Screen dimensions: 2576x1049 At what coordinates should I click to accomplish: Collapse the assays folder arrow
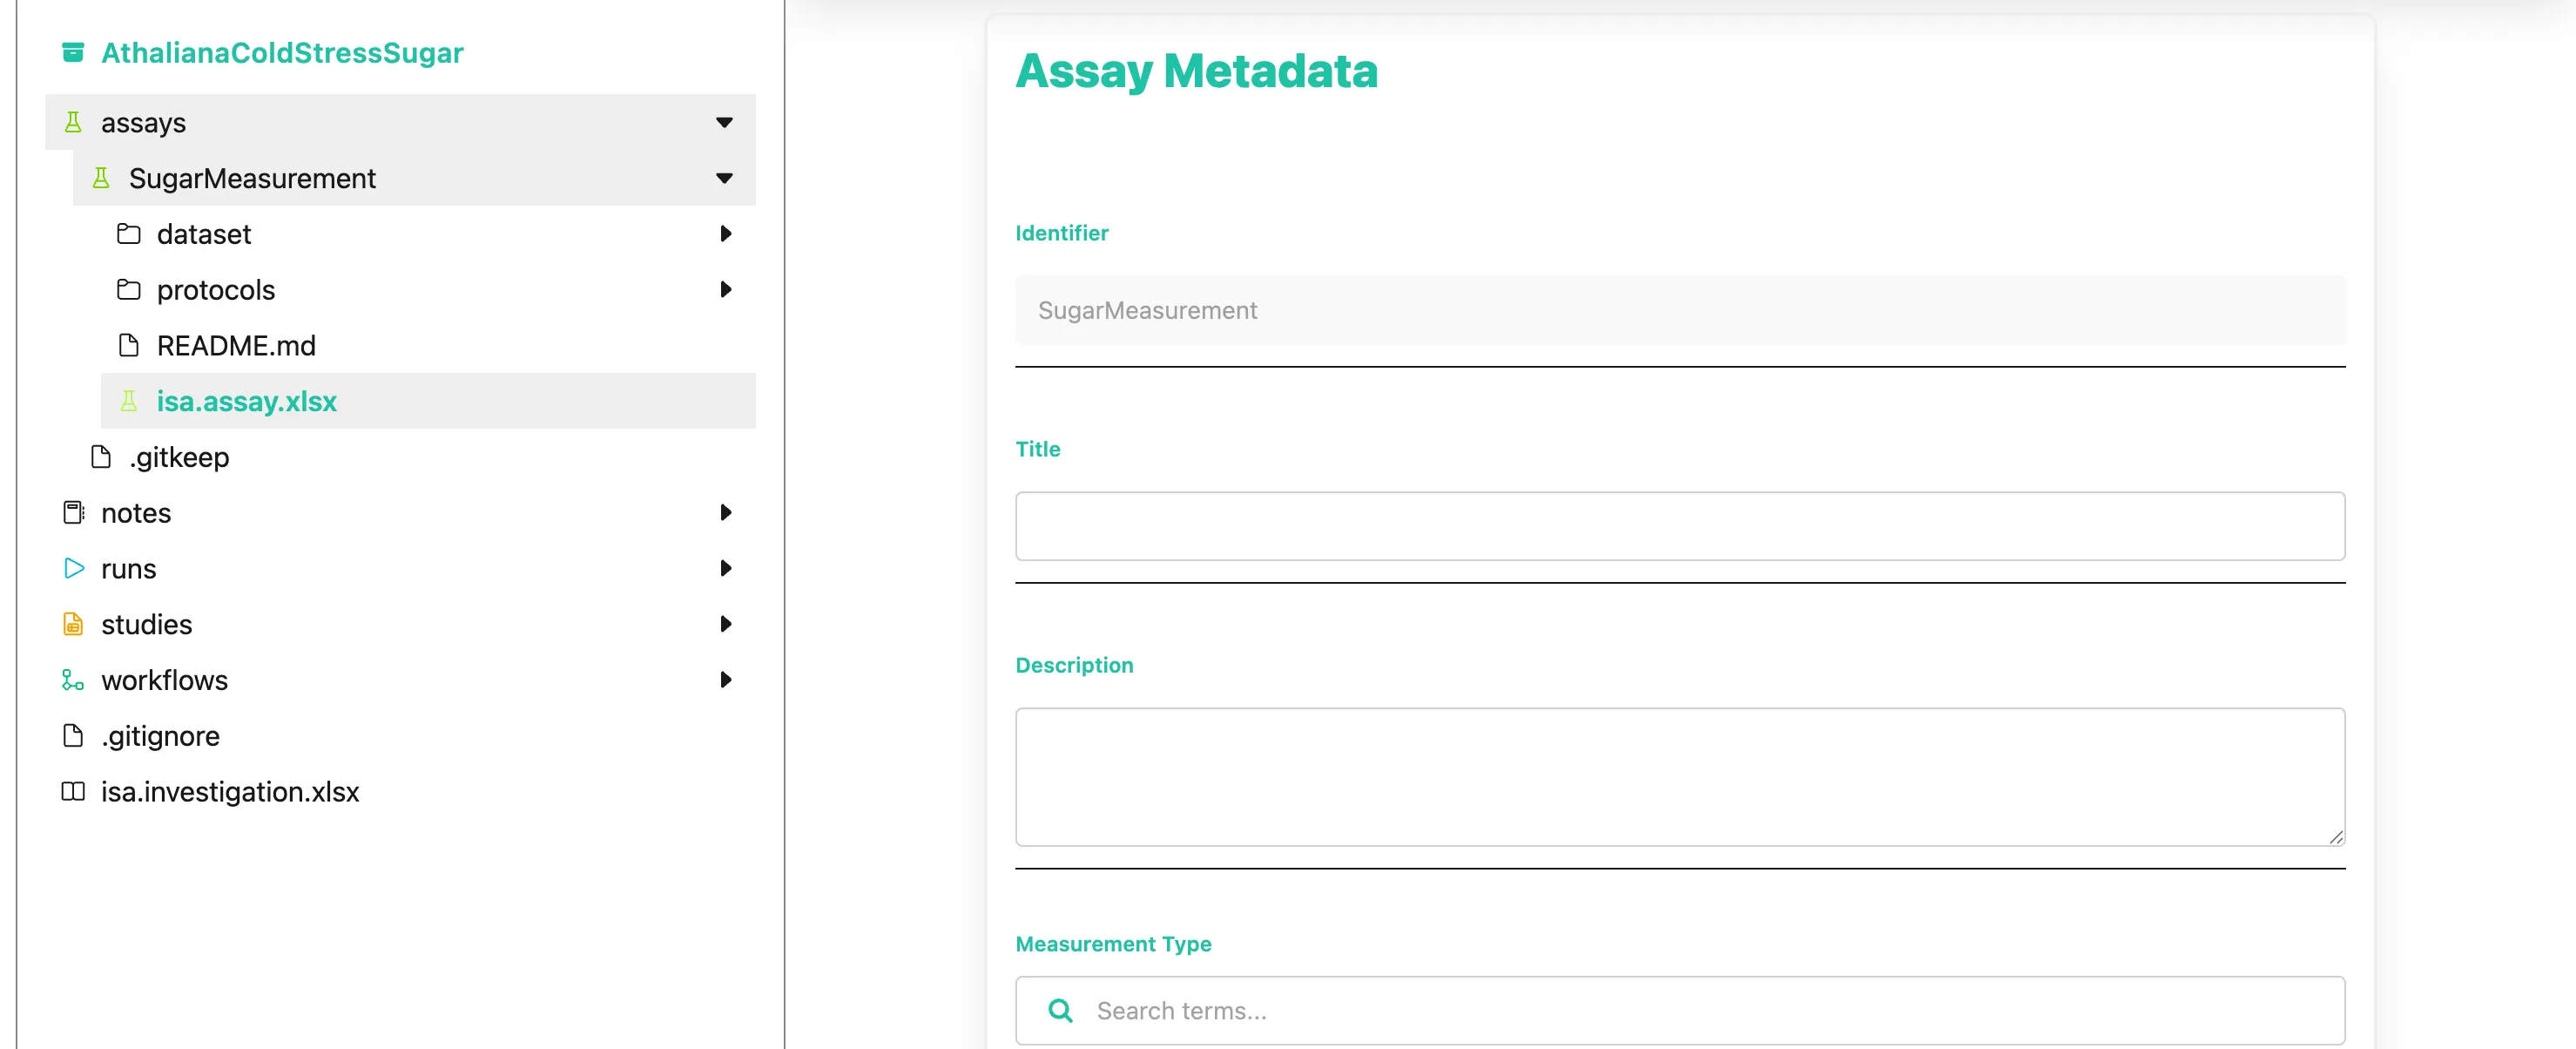pos(725,122)
